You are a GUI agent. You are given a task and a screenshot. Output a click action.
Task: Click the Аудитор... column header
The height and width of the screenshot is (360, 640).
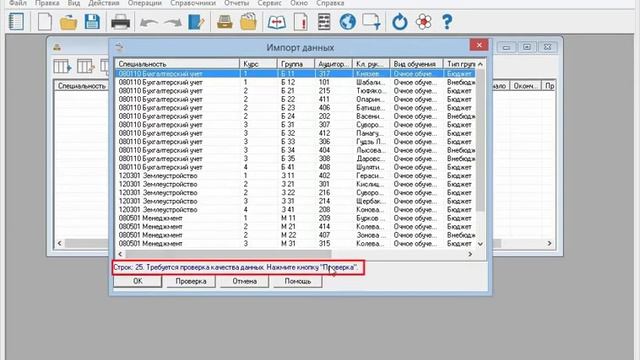tap(333, 64)
